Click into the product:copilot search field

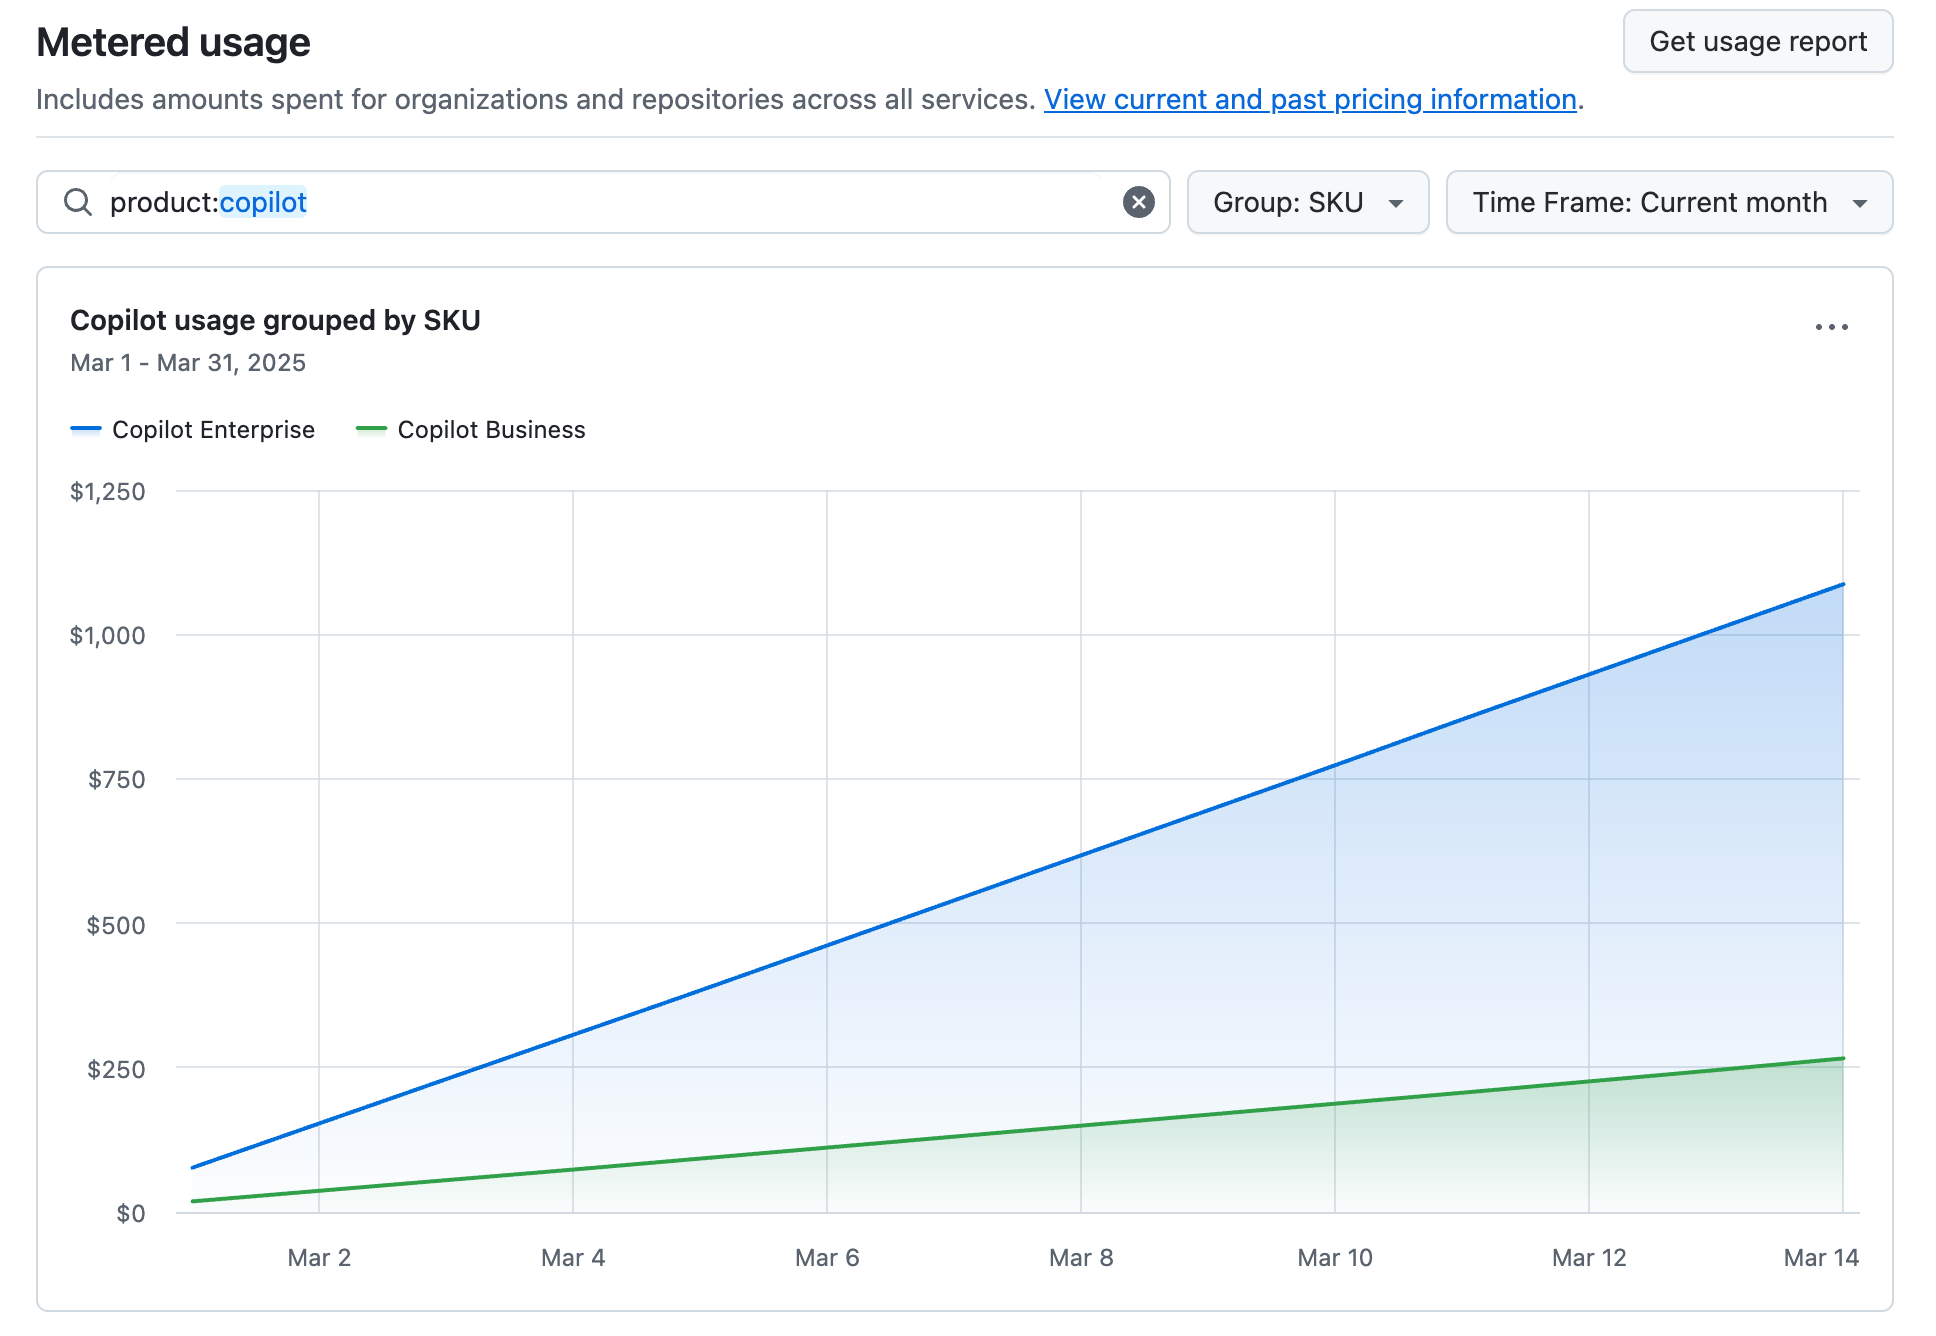click(603, 202)
